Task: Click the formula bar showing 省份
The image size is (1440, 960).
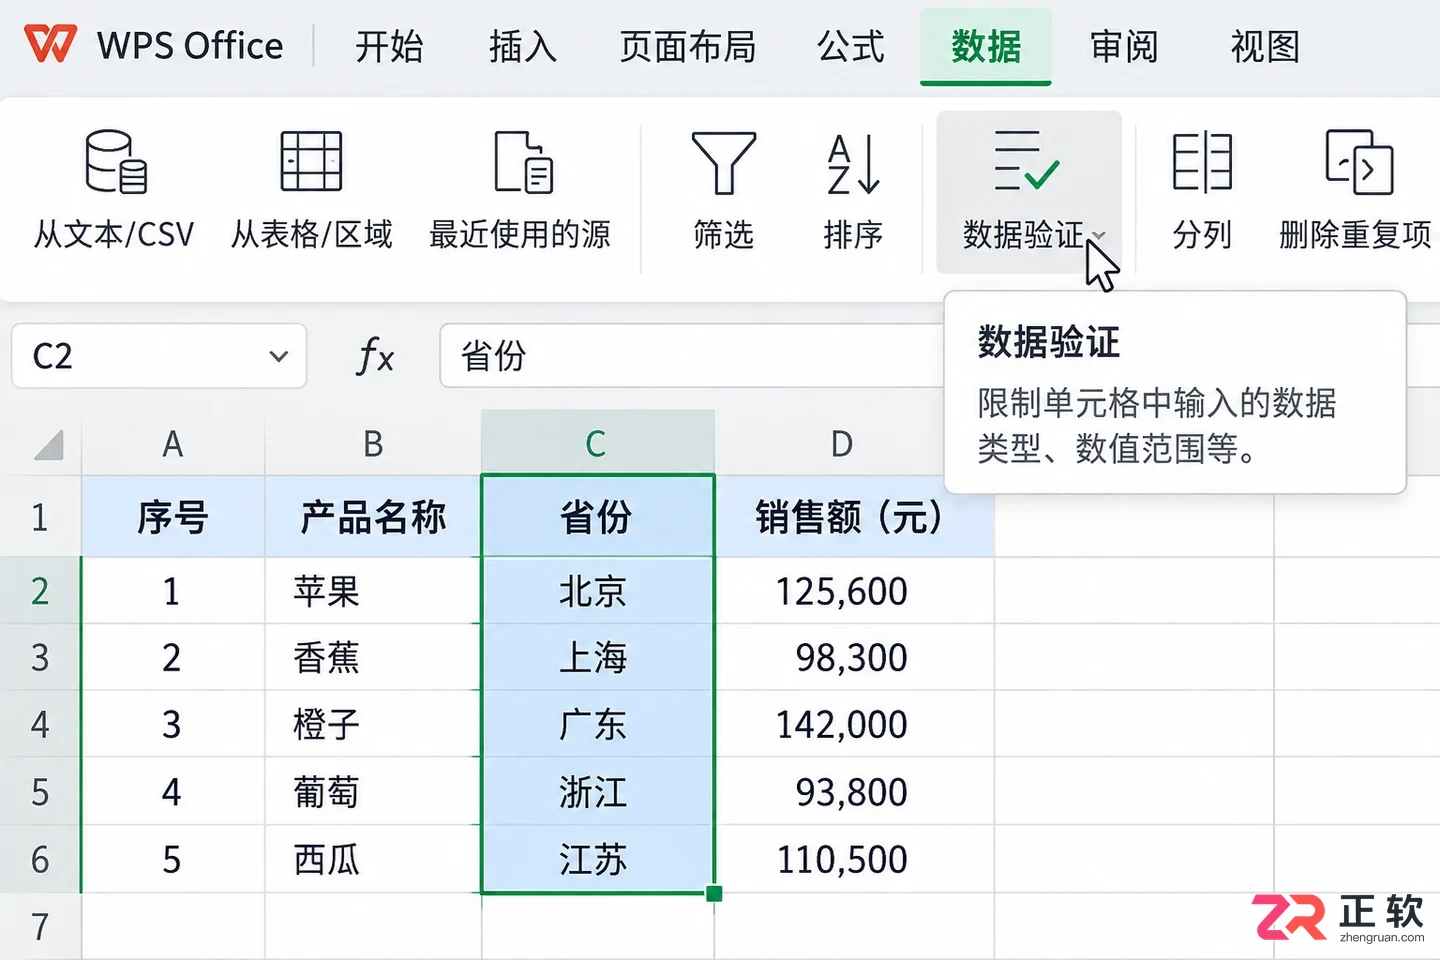Action: [690, 356]
